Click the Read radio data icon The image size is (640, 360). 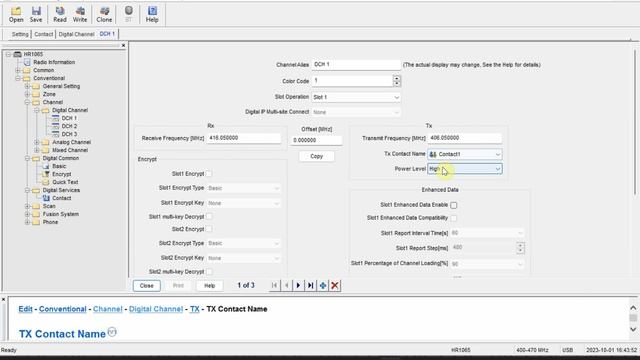pyautogui.click(x=60, y=14)
